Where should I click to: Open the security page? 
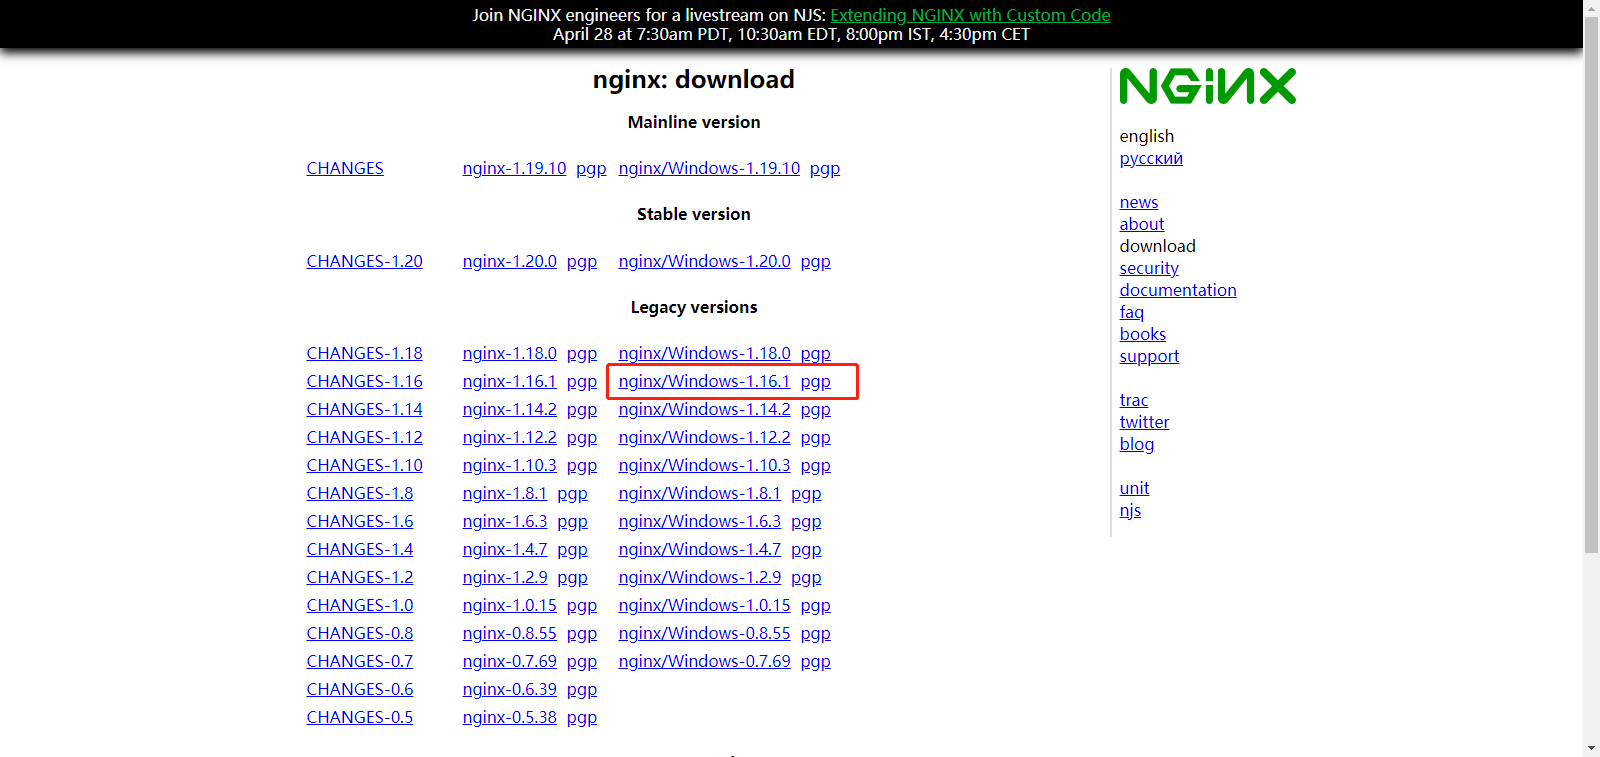(1149, 268)
